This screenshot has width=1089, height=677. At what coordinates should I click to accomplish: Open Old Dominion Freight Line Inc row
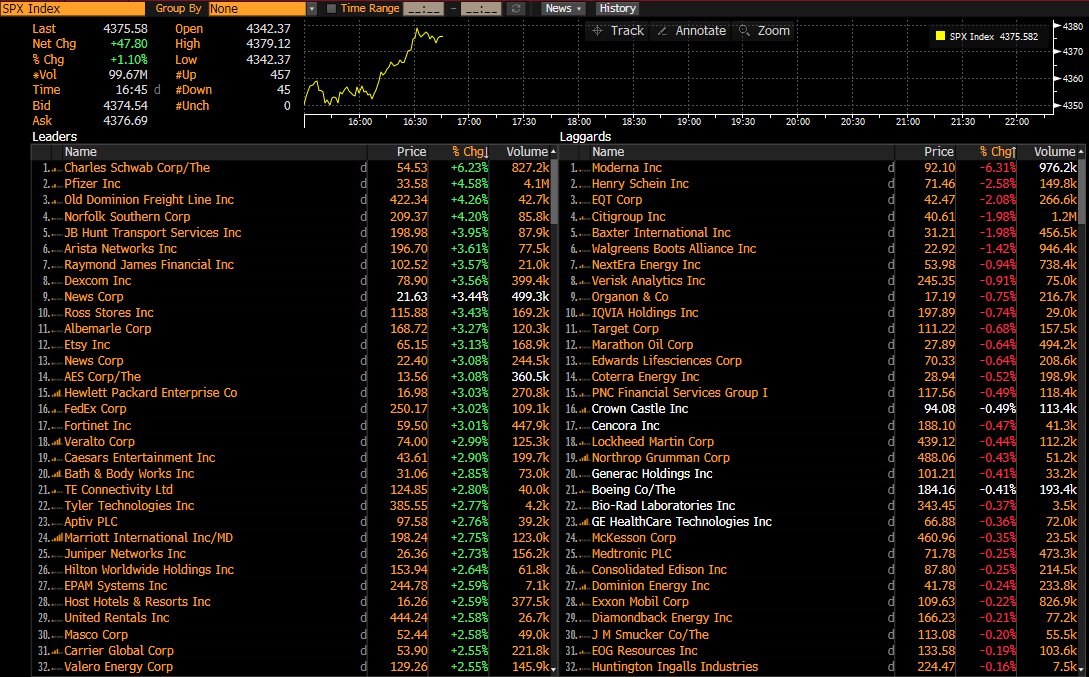click(x=149, y=200)
